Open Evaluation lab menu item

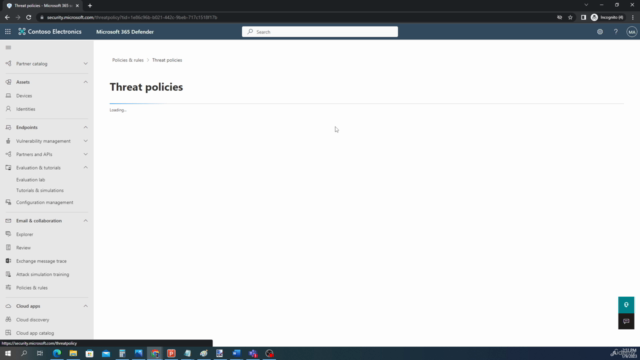(31, 180)
